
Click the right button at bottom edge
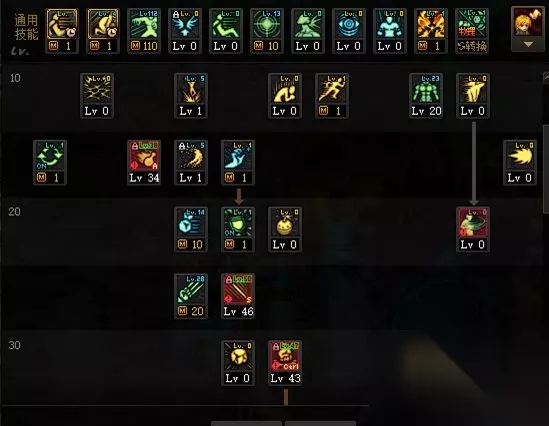click(x=320, y=424)
